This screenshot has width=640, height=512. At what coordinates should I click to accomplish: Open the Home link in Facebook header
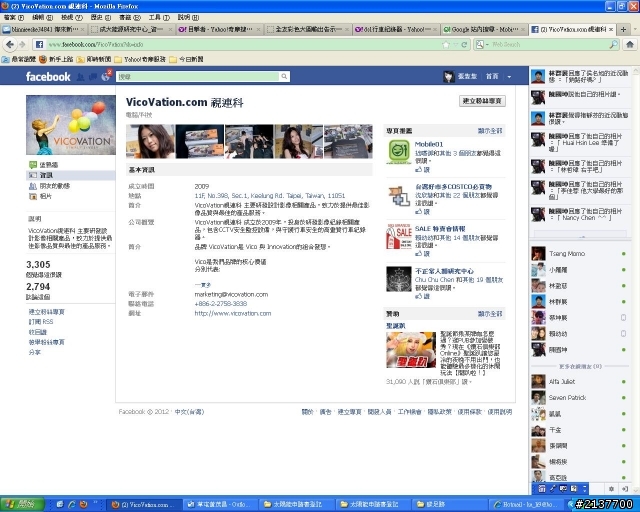pos(492,76)
